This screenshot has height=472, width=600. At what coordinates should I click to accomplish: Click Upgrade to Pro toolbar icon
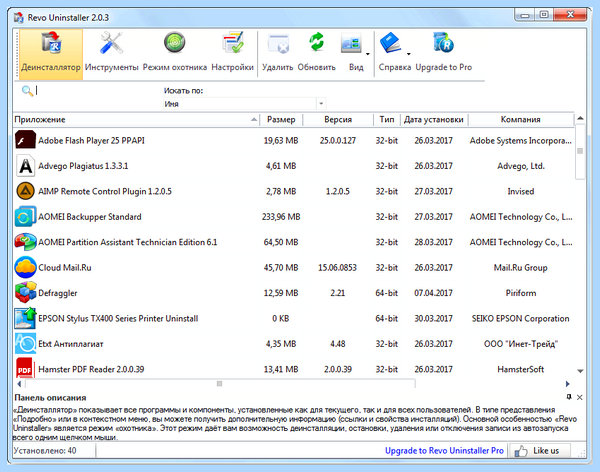tap(443, 54)
